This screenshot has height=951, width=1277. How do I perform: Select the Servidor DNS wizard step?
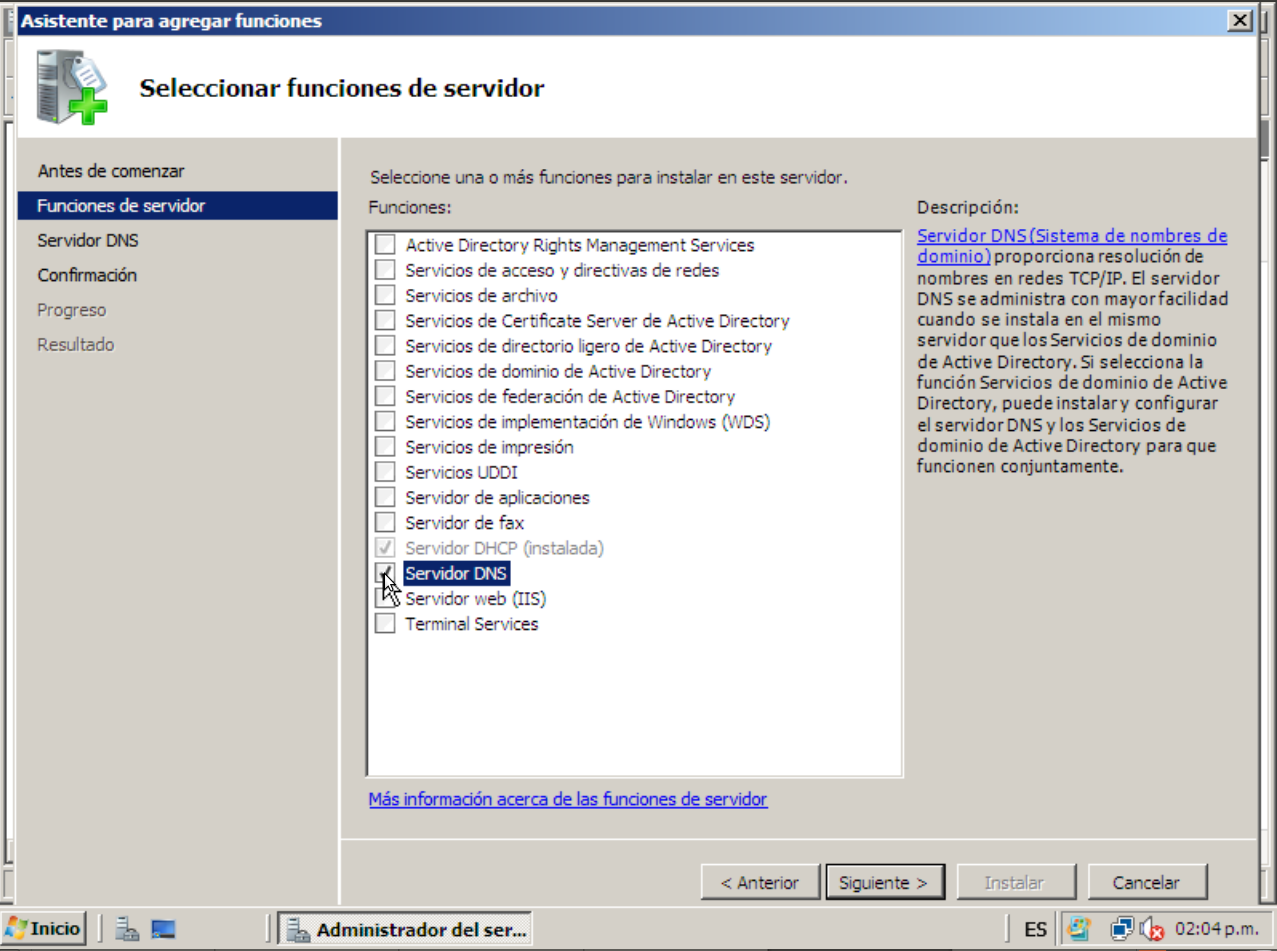coord(88,240)
